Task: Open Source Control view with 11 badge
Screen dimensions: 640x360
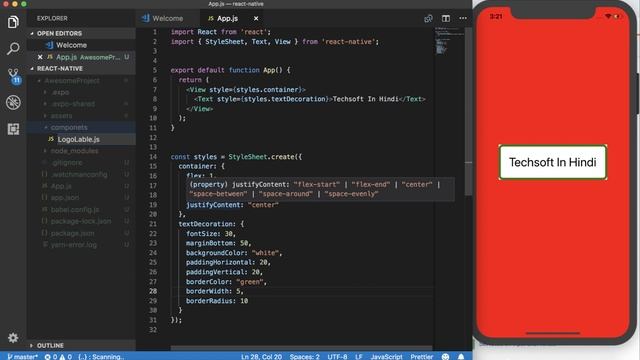Action: 13,76
